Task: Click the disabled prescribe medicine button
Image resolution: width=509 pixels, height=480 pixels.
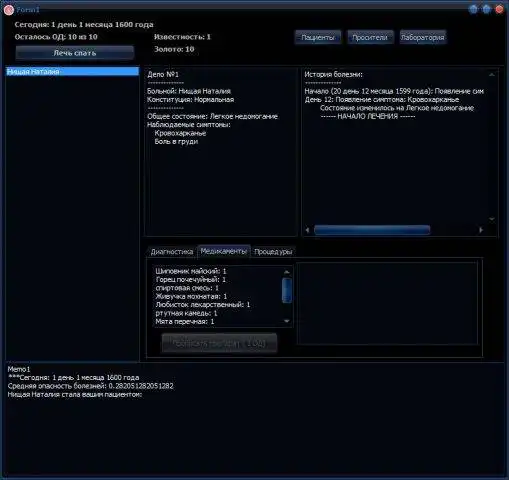Action: click(x=219, y=343)
